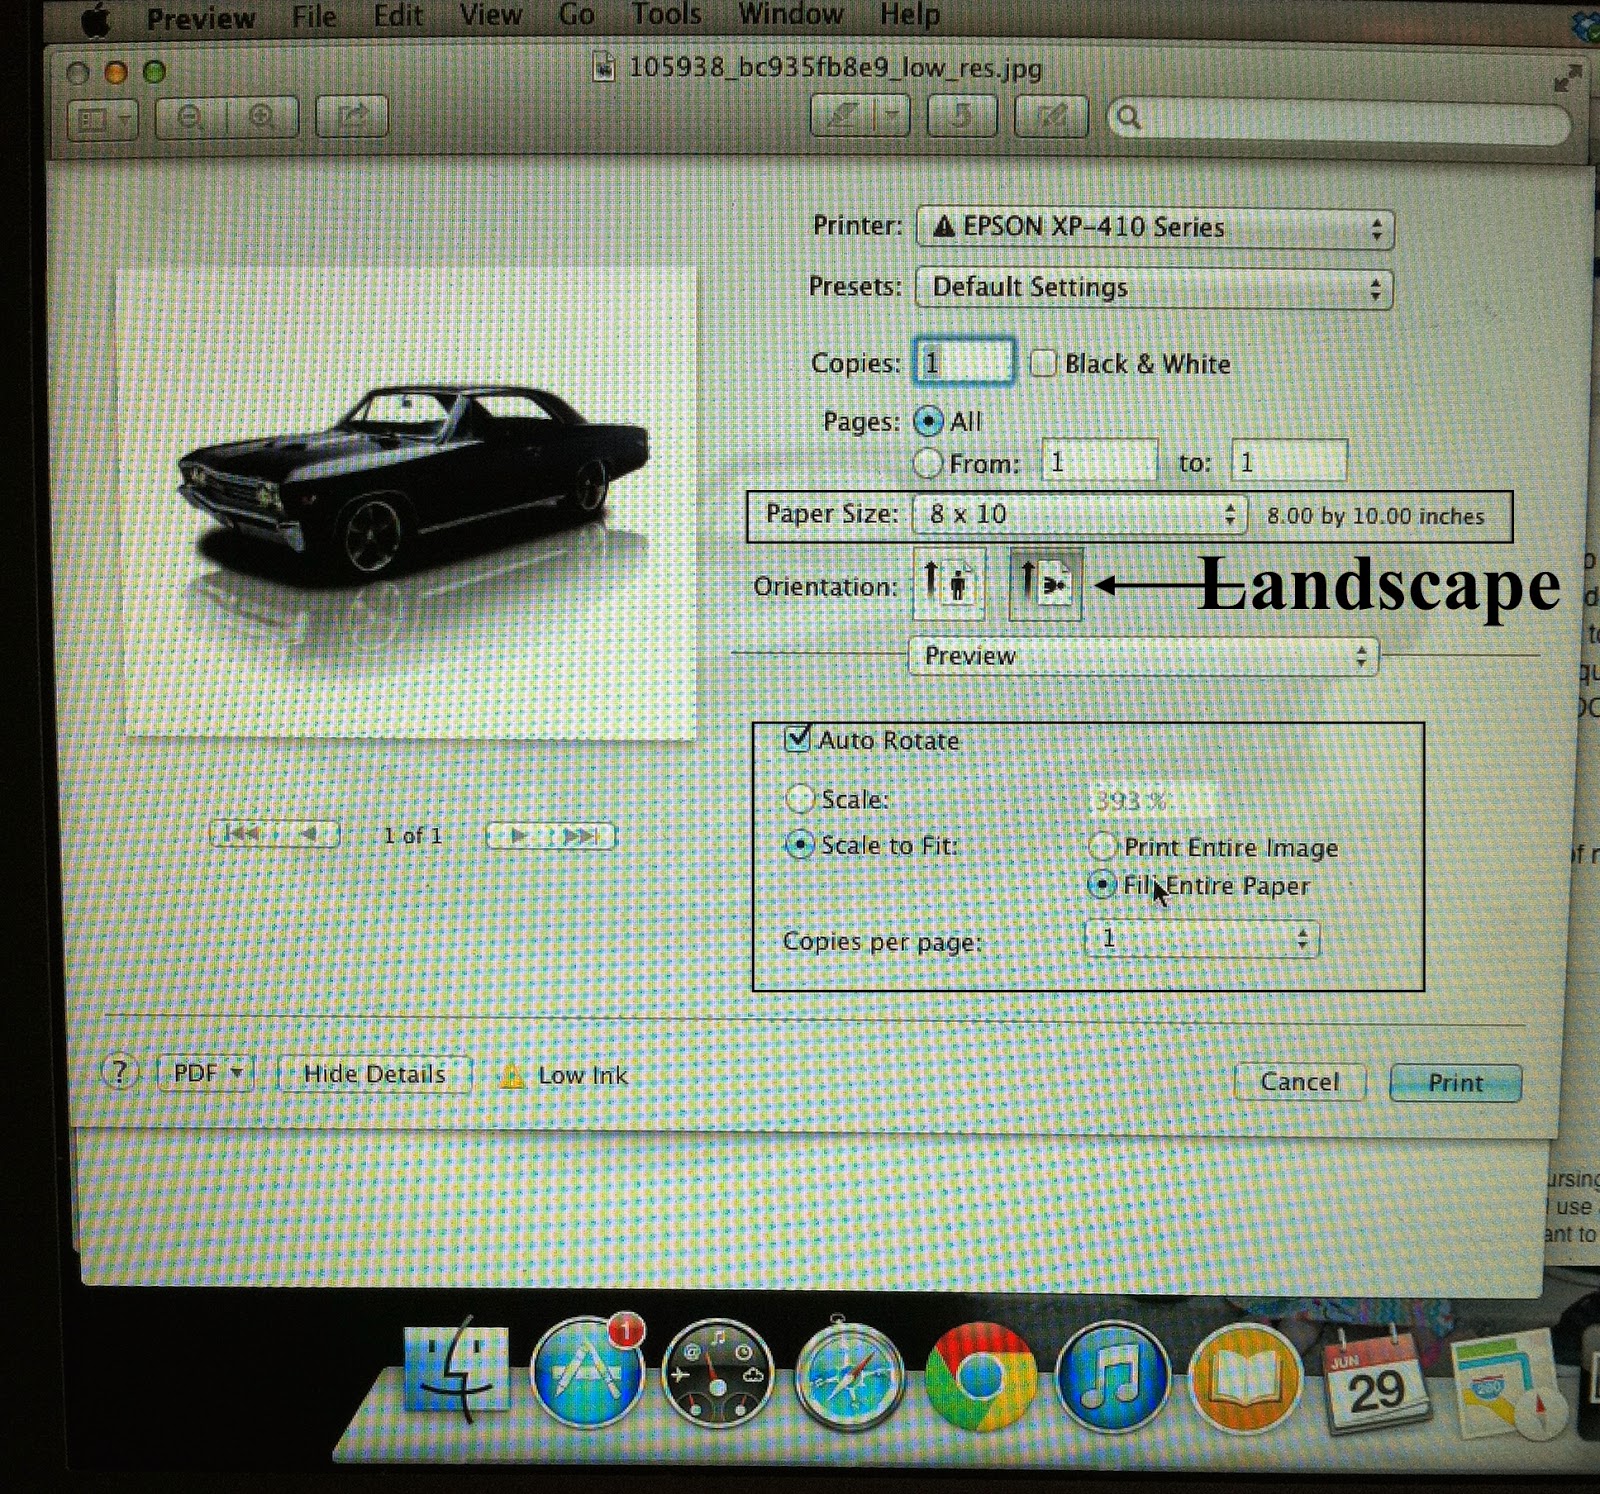The image size is (1600, 1494).
Task: Open the Preview application menu
Action: tap(201, 18)
